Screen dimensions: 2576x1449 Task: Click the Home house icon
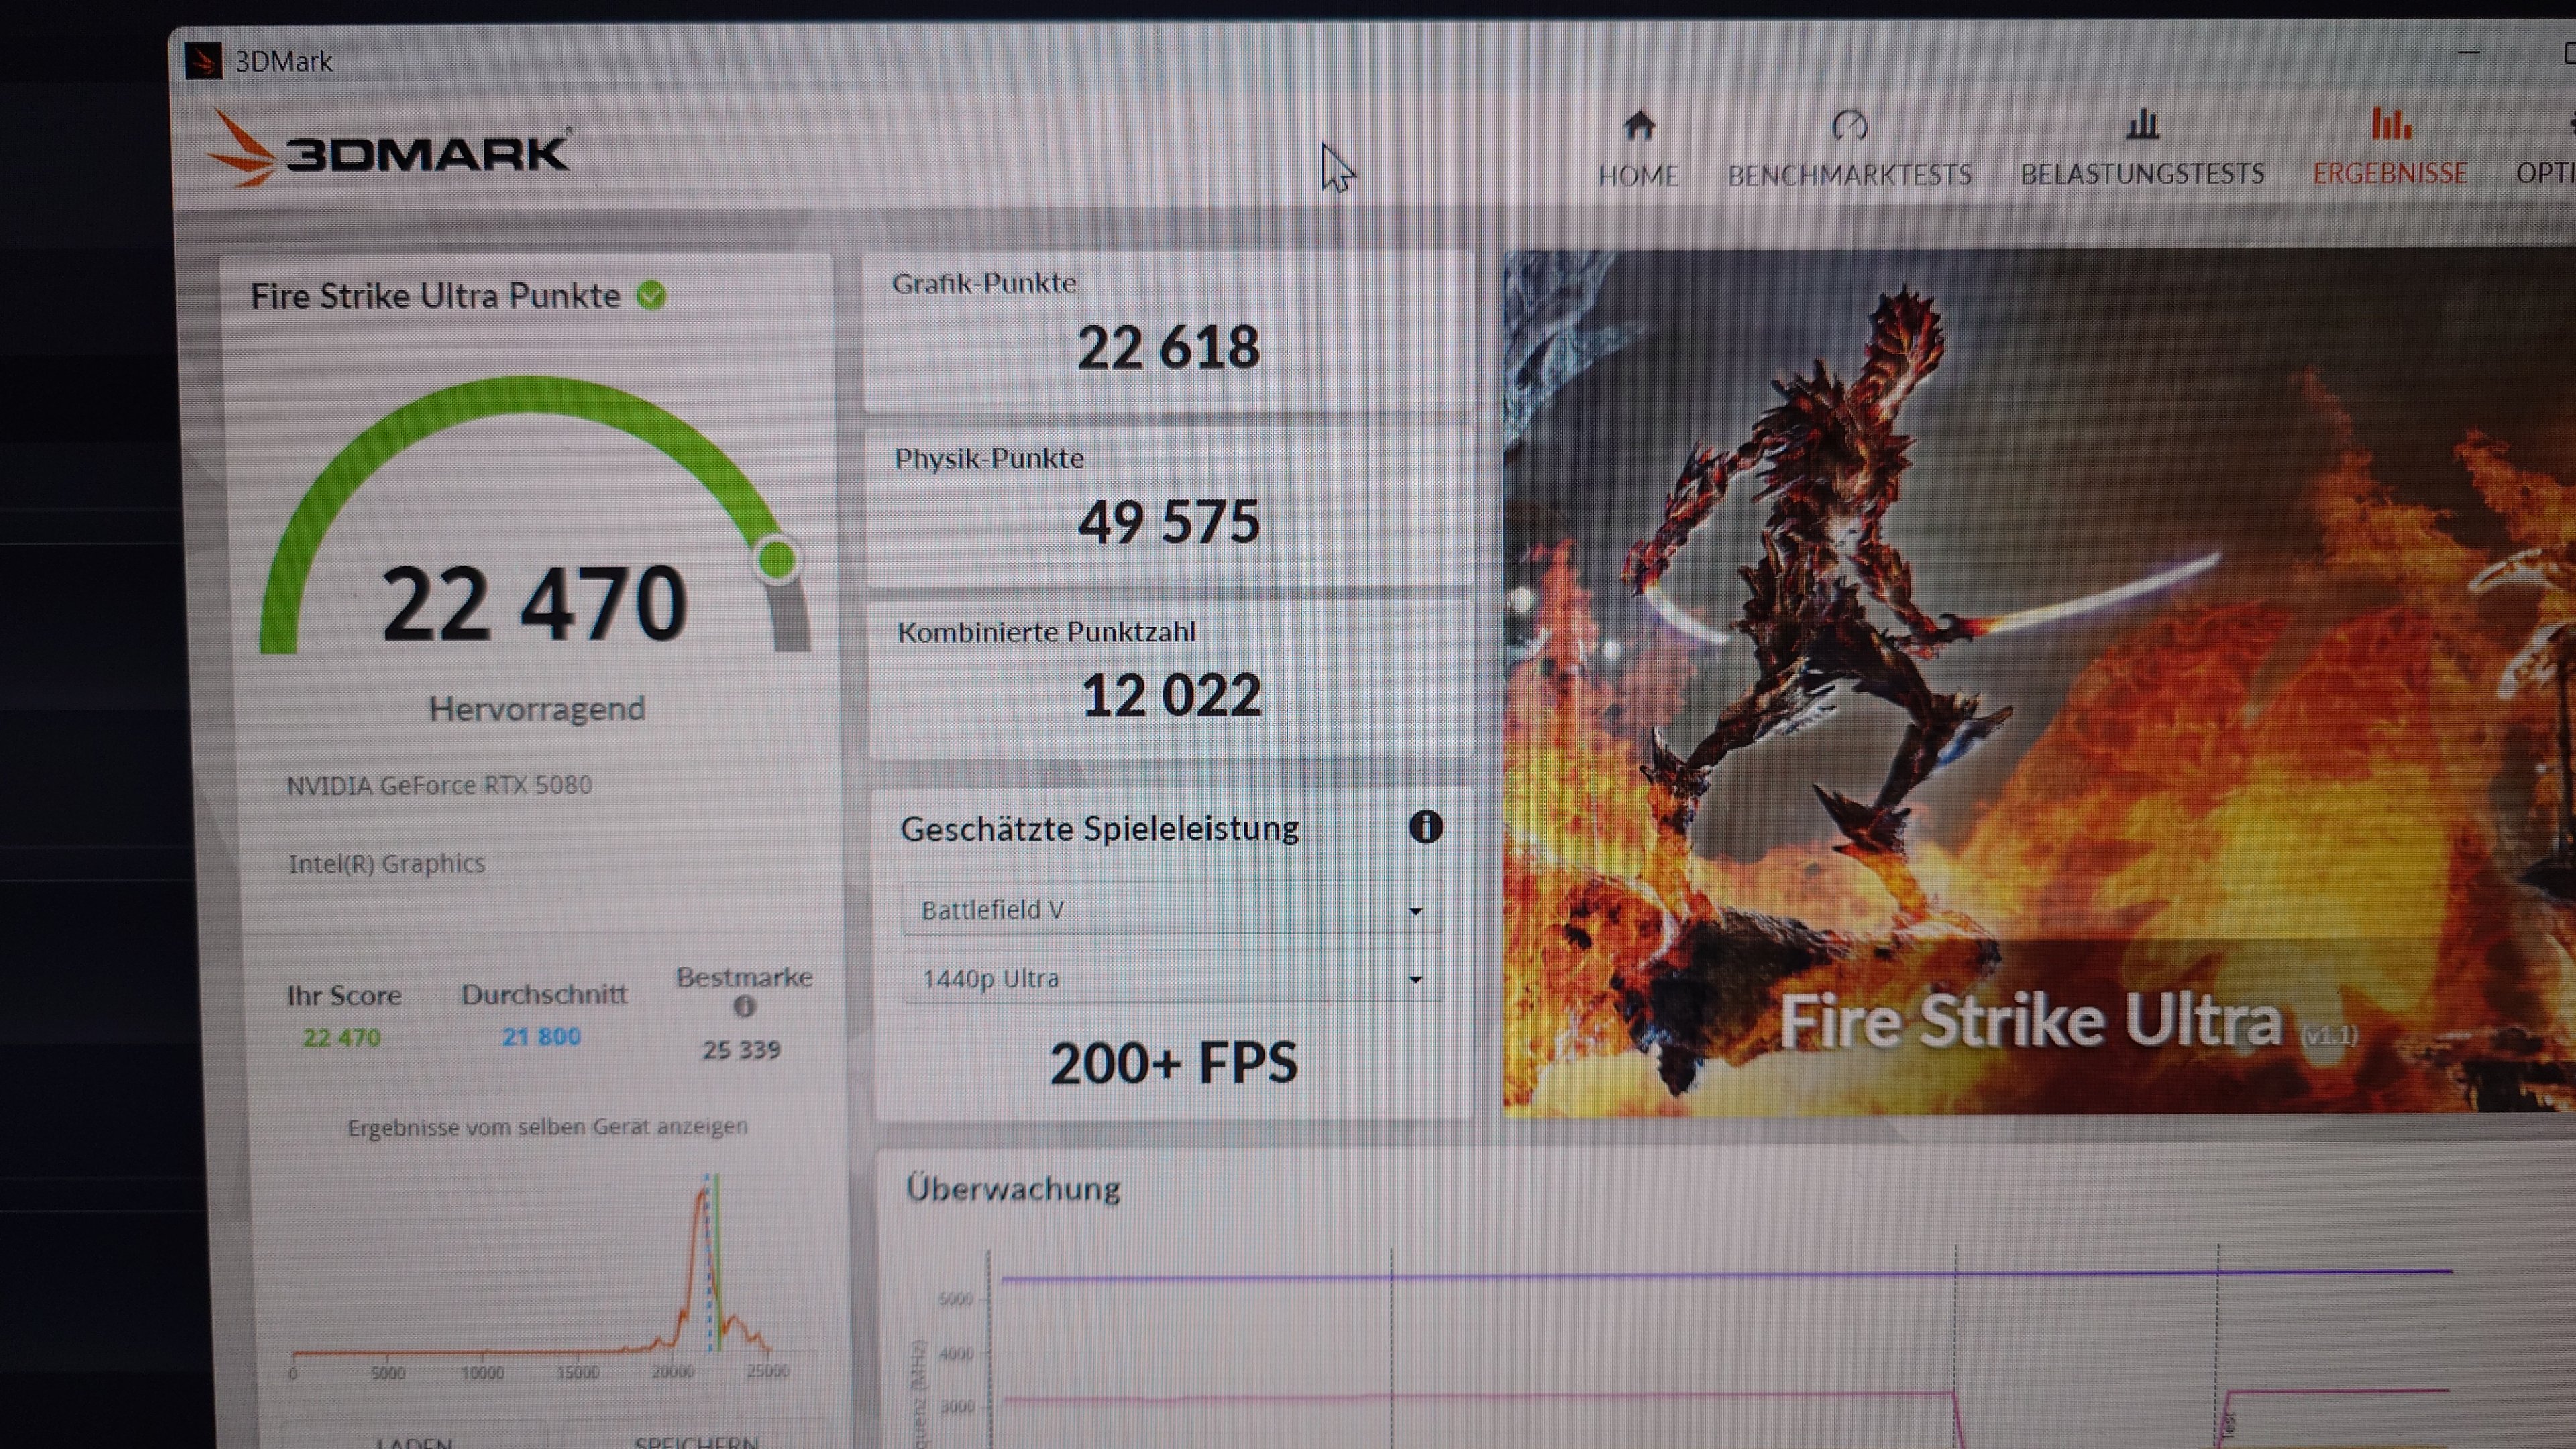pyautogui.click(x=1638, y=125)
